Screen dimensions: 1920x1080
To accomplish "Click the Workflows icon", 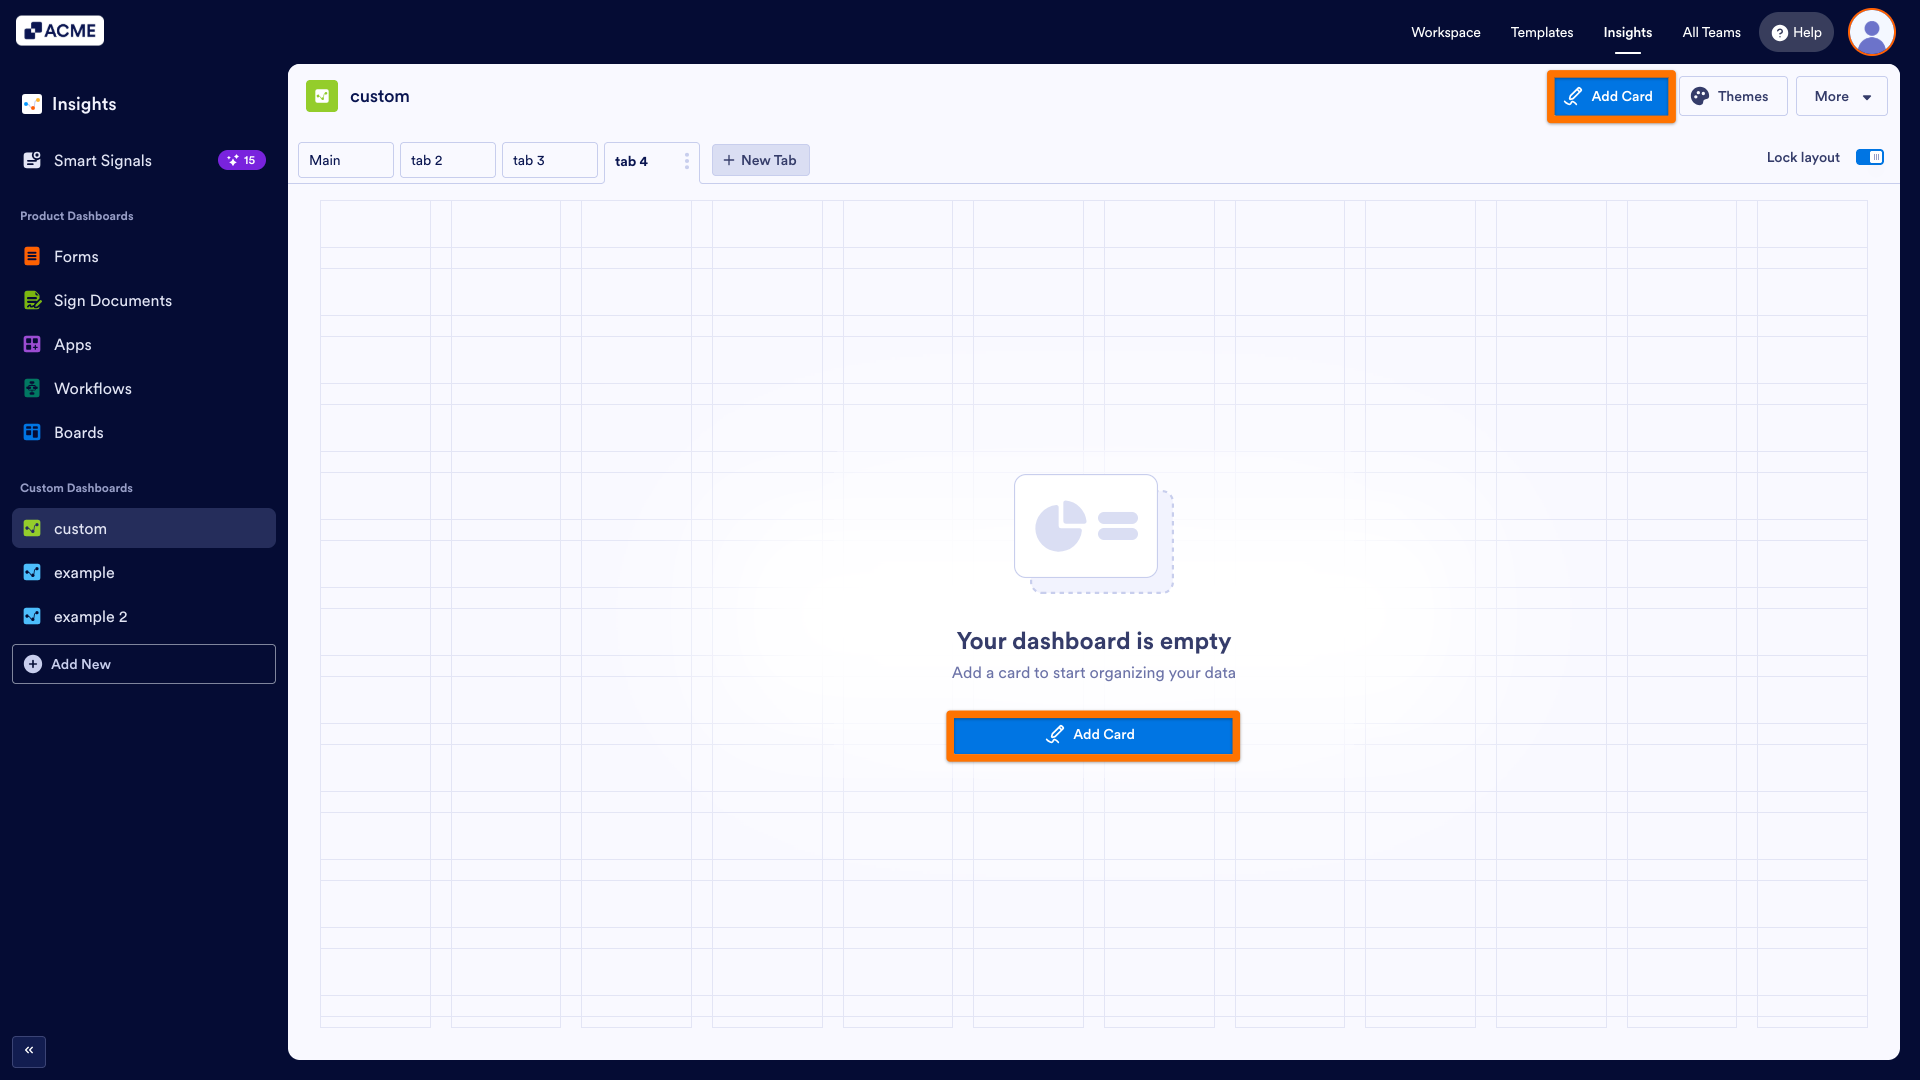I will [x=32, y=388].
